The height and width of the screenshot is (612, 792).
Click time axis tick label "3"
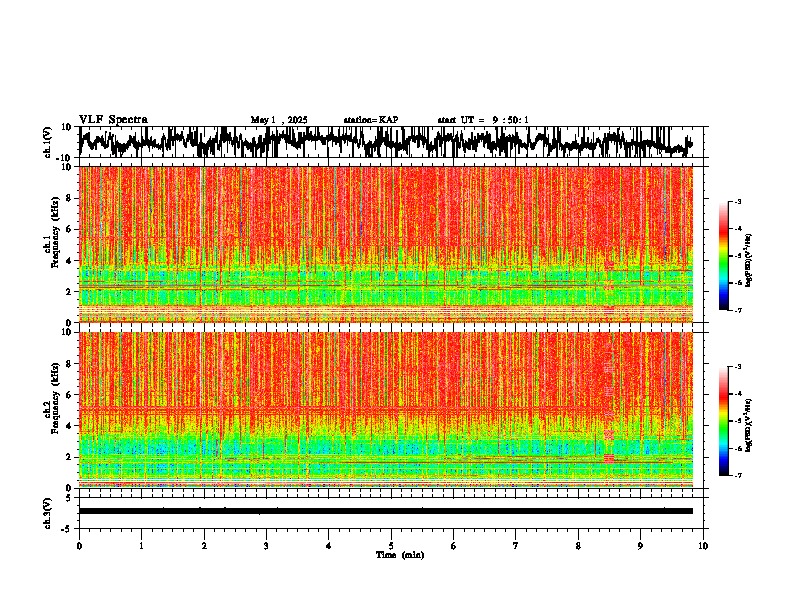pos(266,546)
